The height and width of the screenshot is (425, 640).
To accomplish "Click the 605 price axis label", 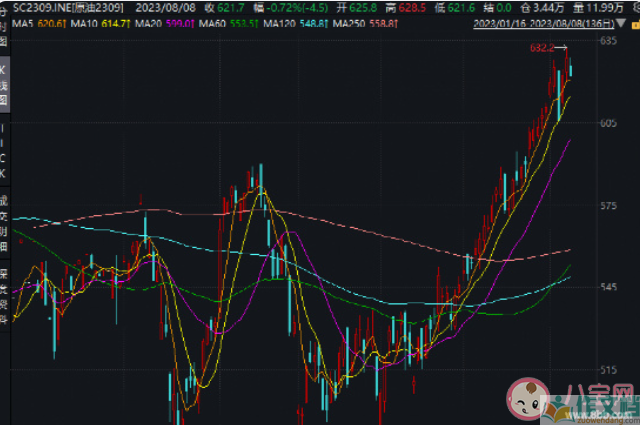I will [x=608, y=123].
